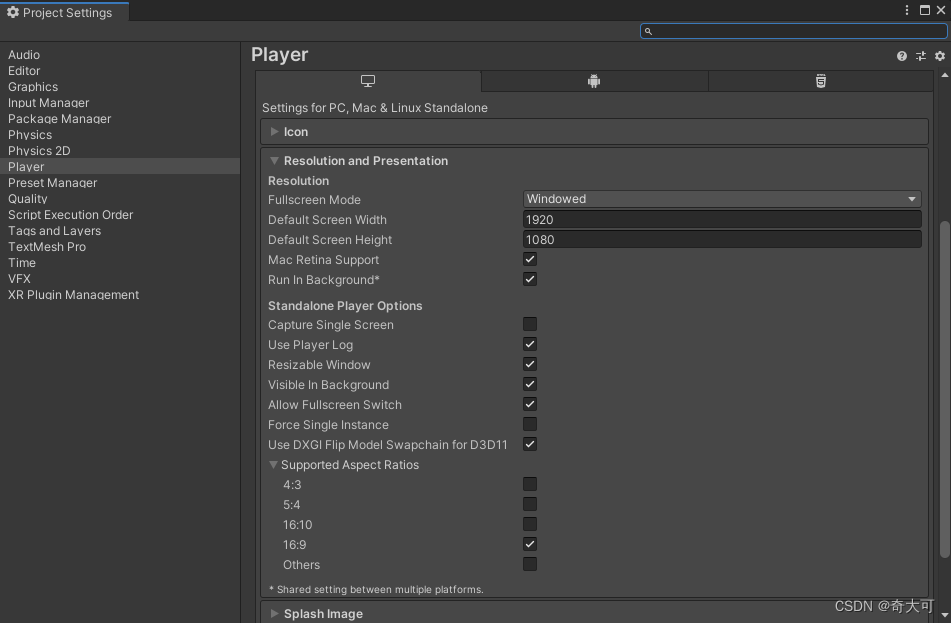The image size is (951, 623).
Task: Collapse the Supported Aspect Ratios section
Action: (273, 464)
